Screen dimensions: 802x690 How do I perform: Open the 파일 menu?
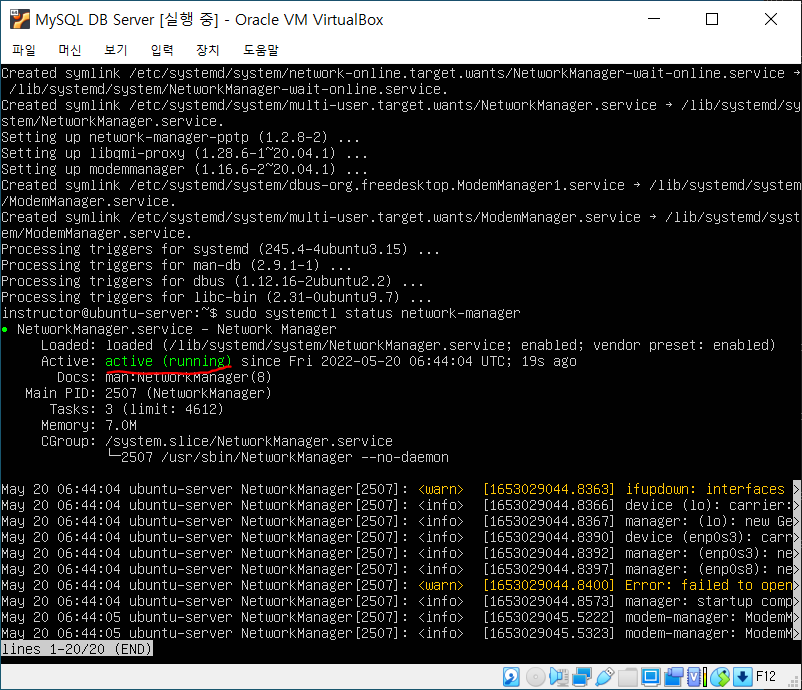tap(24, 50)
